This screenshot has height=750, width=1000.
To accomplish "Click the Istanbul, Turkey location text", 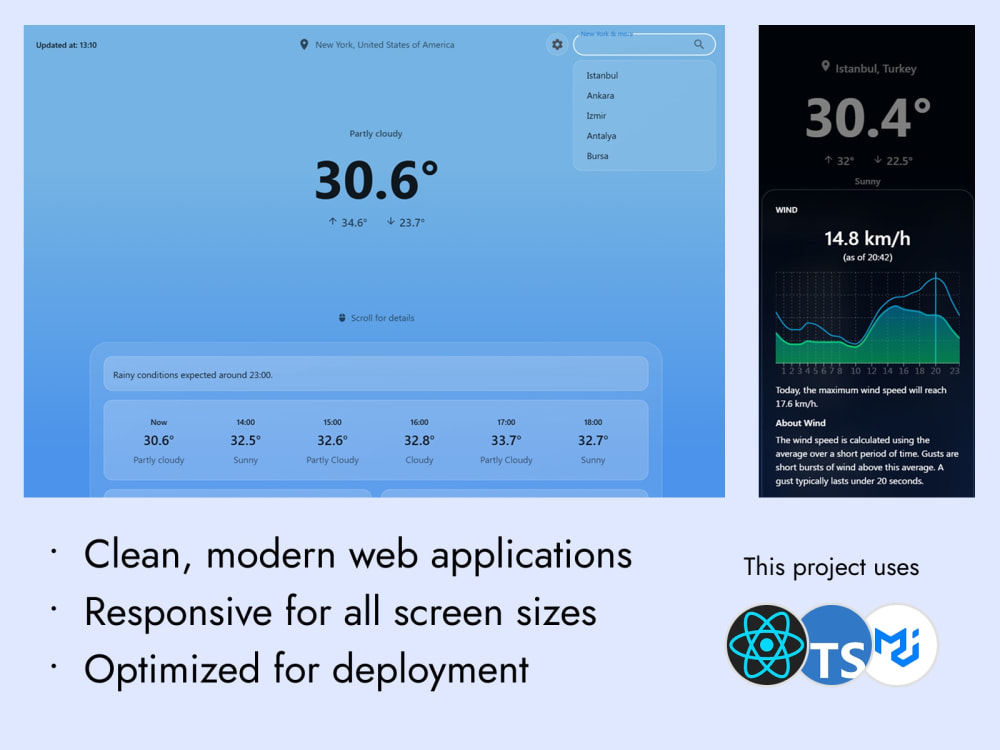I will pyautogui.click(x=876, y=69).
